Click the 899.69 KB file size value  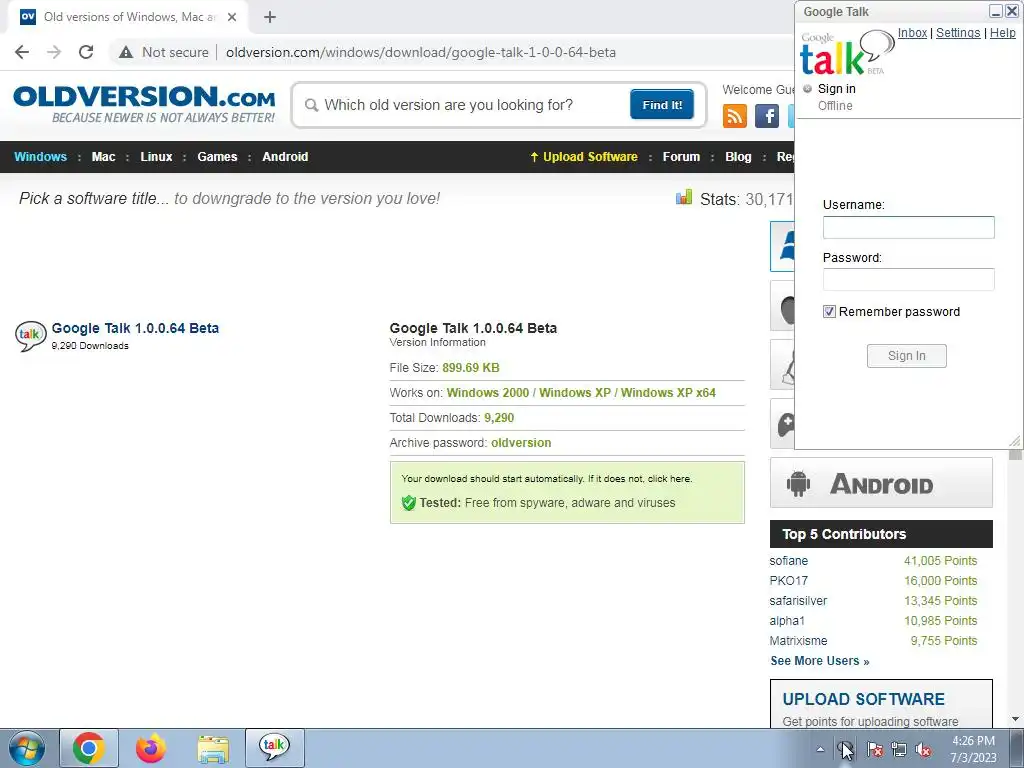click(471, 368)
